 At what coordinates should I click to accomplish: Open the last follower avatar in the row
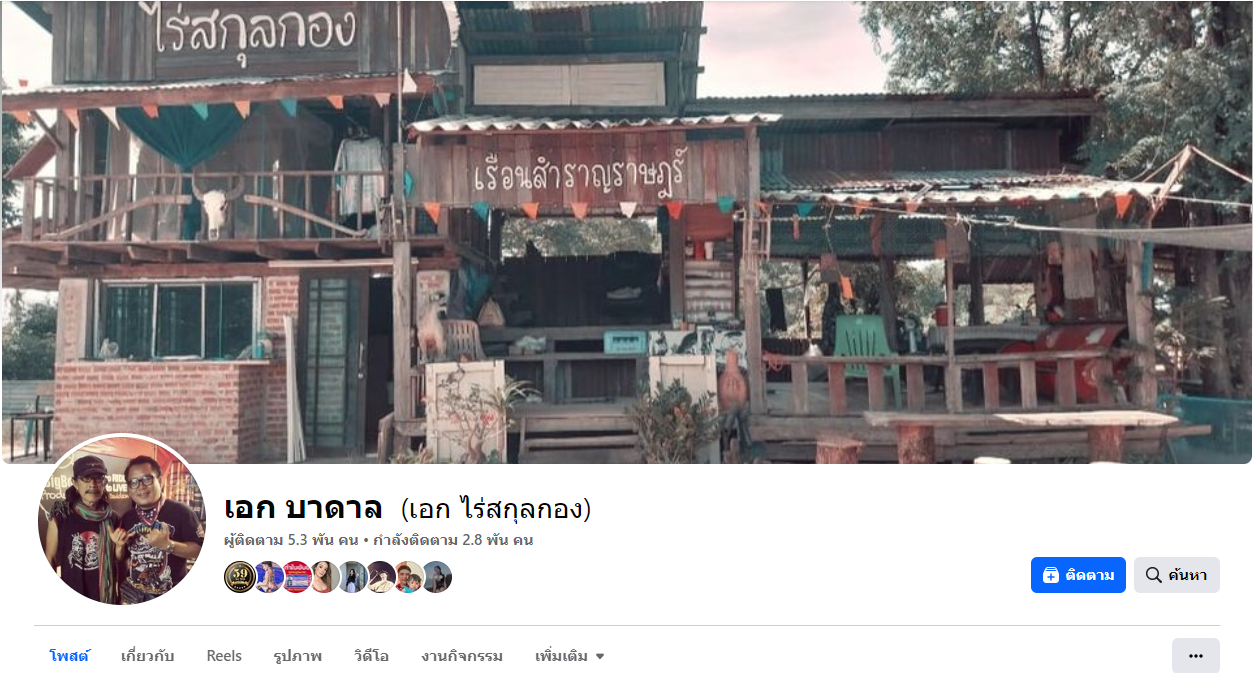click(436, 577)
